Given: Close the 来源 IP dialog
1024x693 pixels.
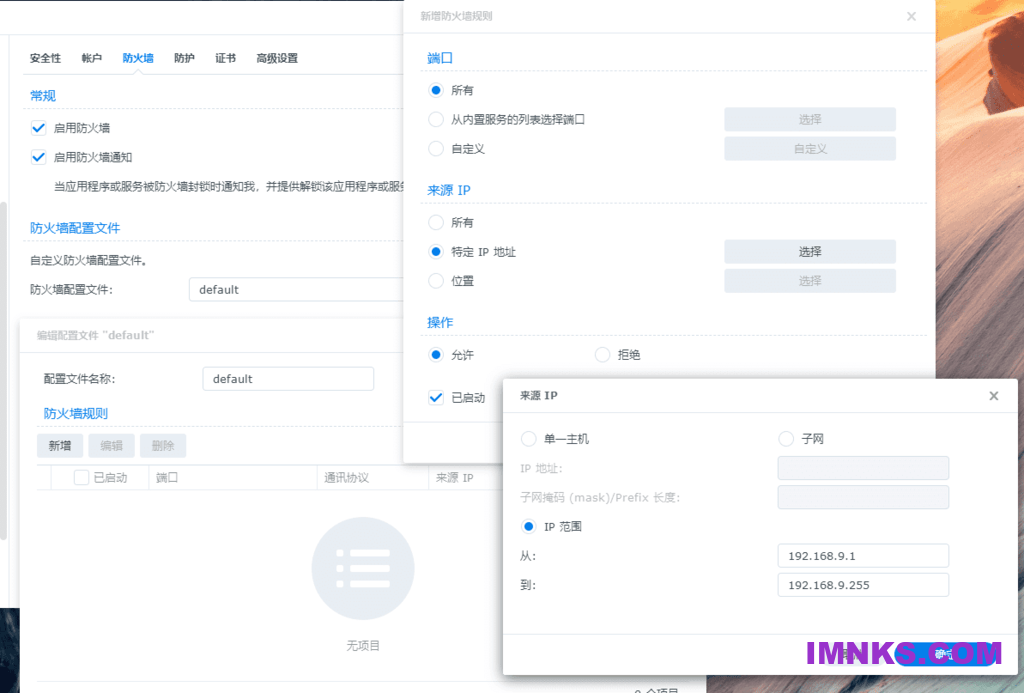Looking at the screenshot, I should pyautogui.click(x=993, y=396).
